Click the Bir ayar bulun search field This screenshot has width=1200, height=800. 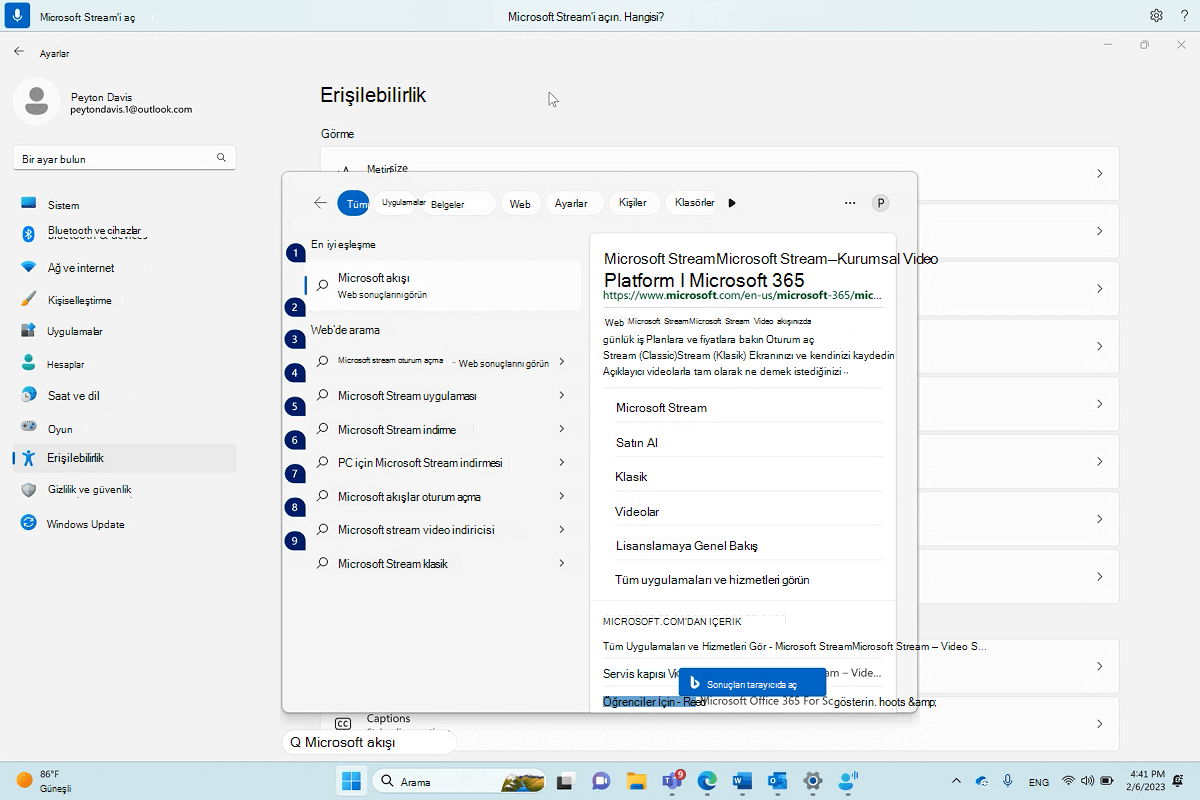124,158
